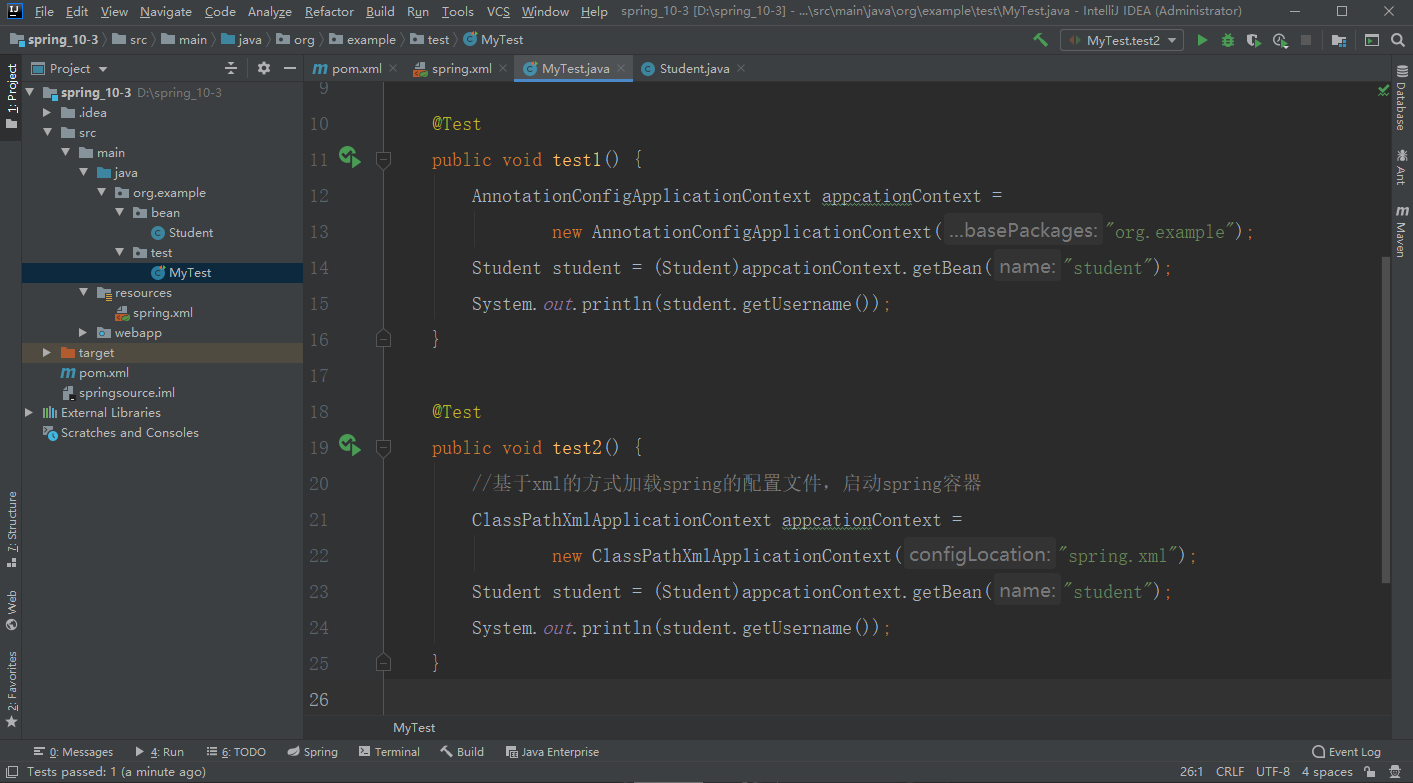Screen dimensions: 1413x783
Task: Collapse the src folder
Action: click(47, 133)
